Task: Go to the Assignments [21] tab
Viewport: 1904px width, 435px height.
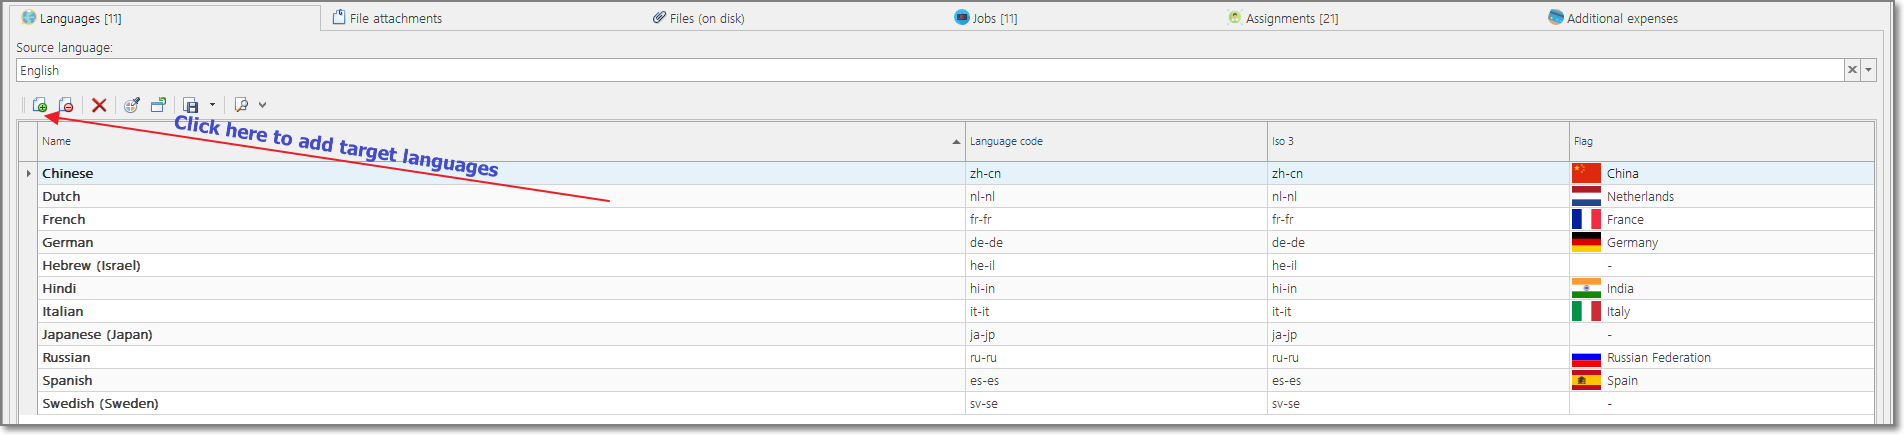Action: (x=1283, y=18)
